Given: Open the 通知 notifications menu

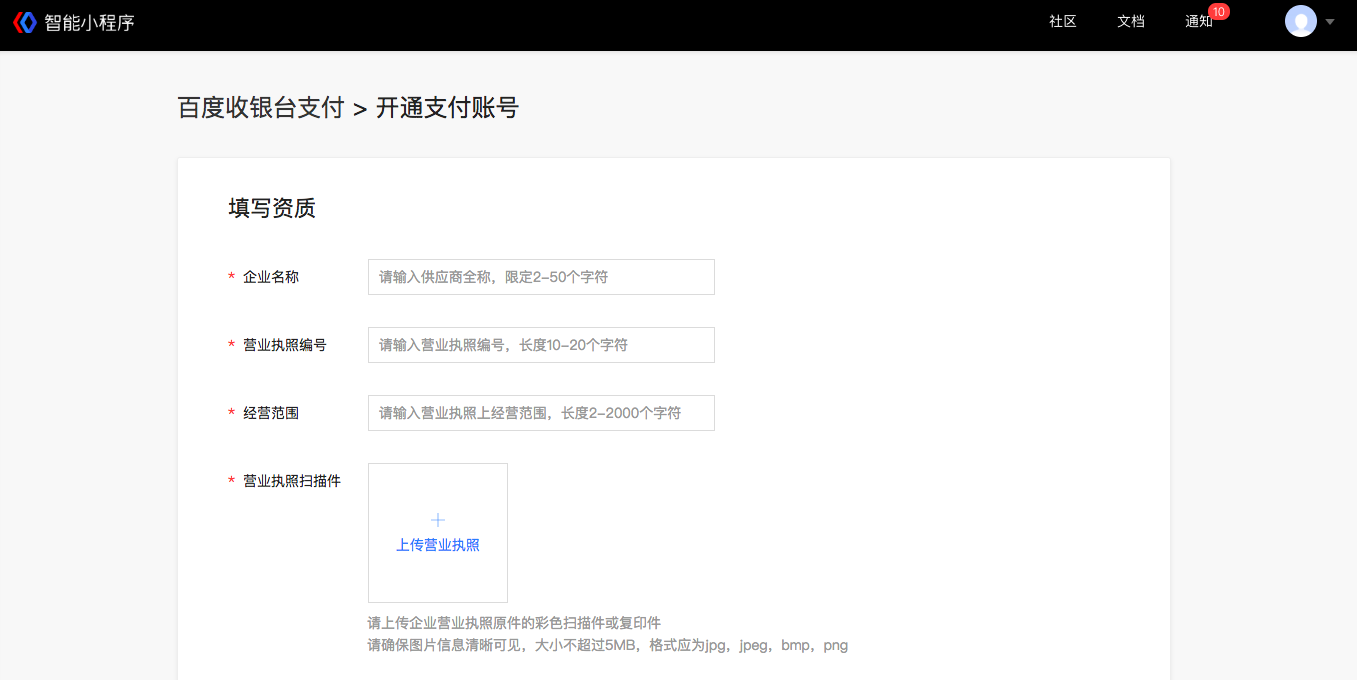Looking at the screenshot, I should point(1199,21).
